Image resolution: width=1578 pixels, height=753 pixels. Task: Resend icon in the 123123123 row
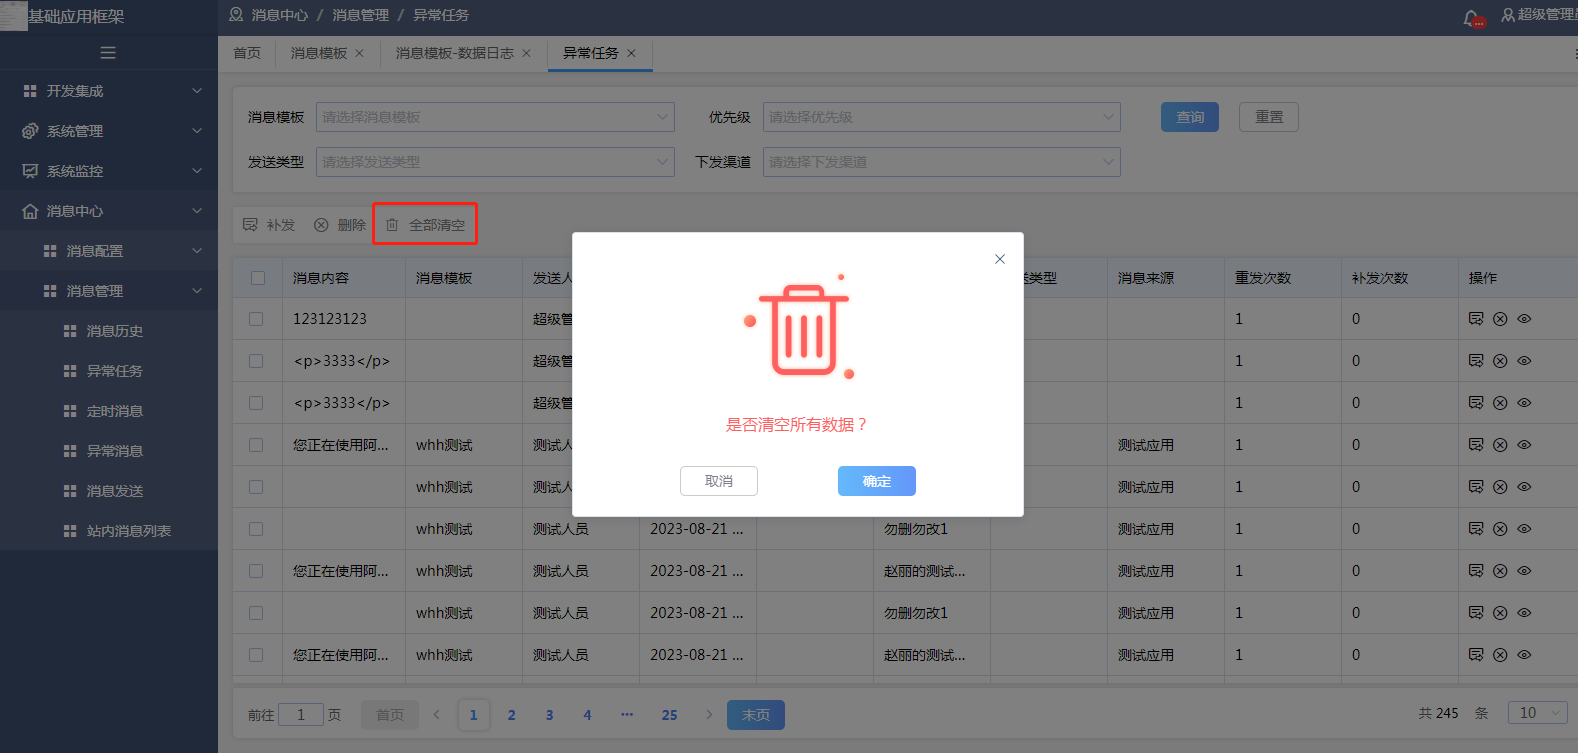1476,319
